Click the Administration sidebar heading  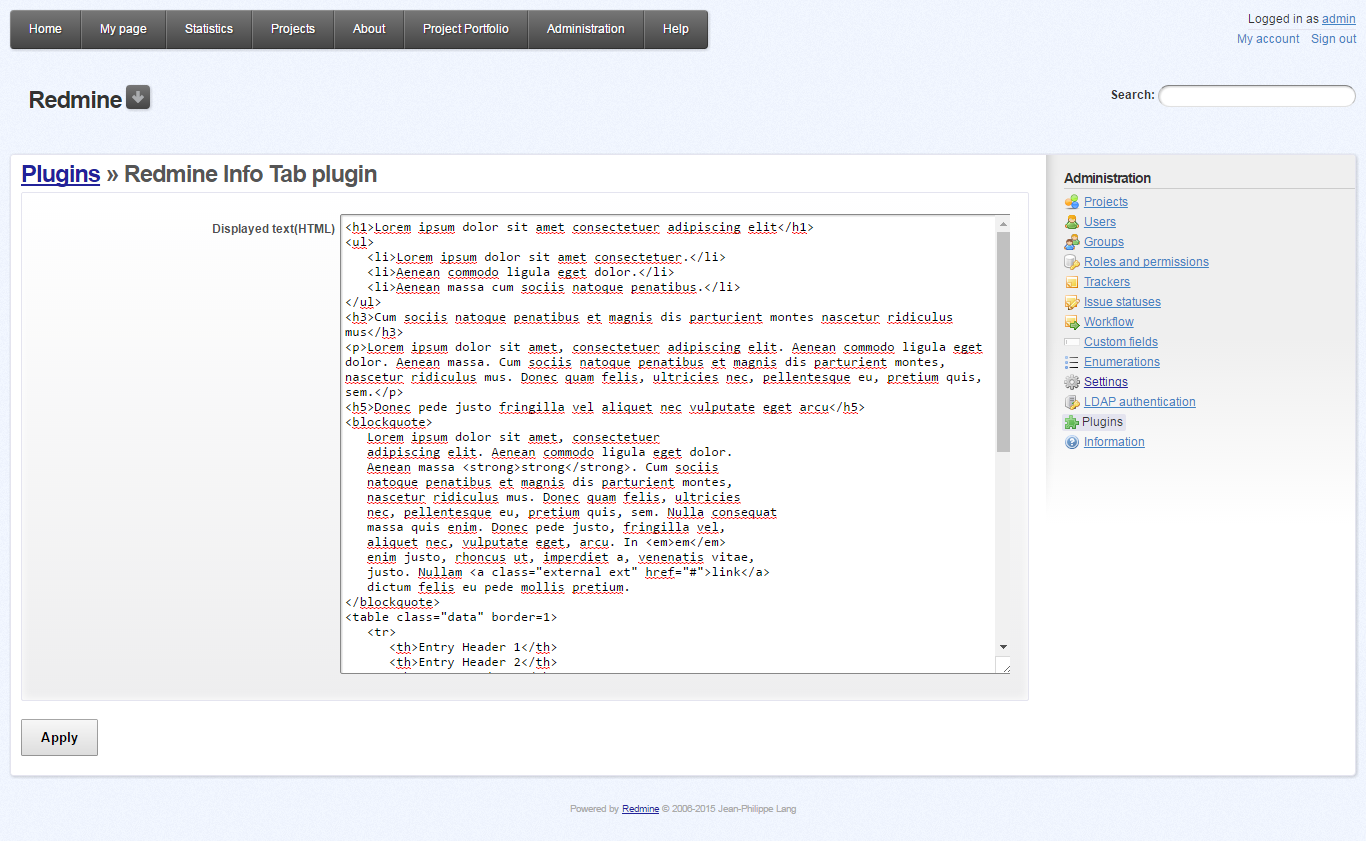tap(1107, 178)
